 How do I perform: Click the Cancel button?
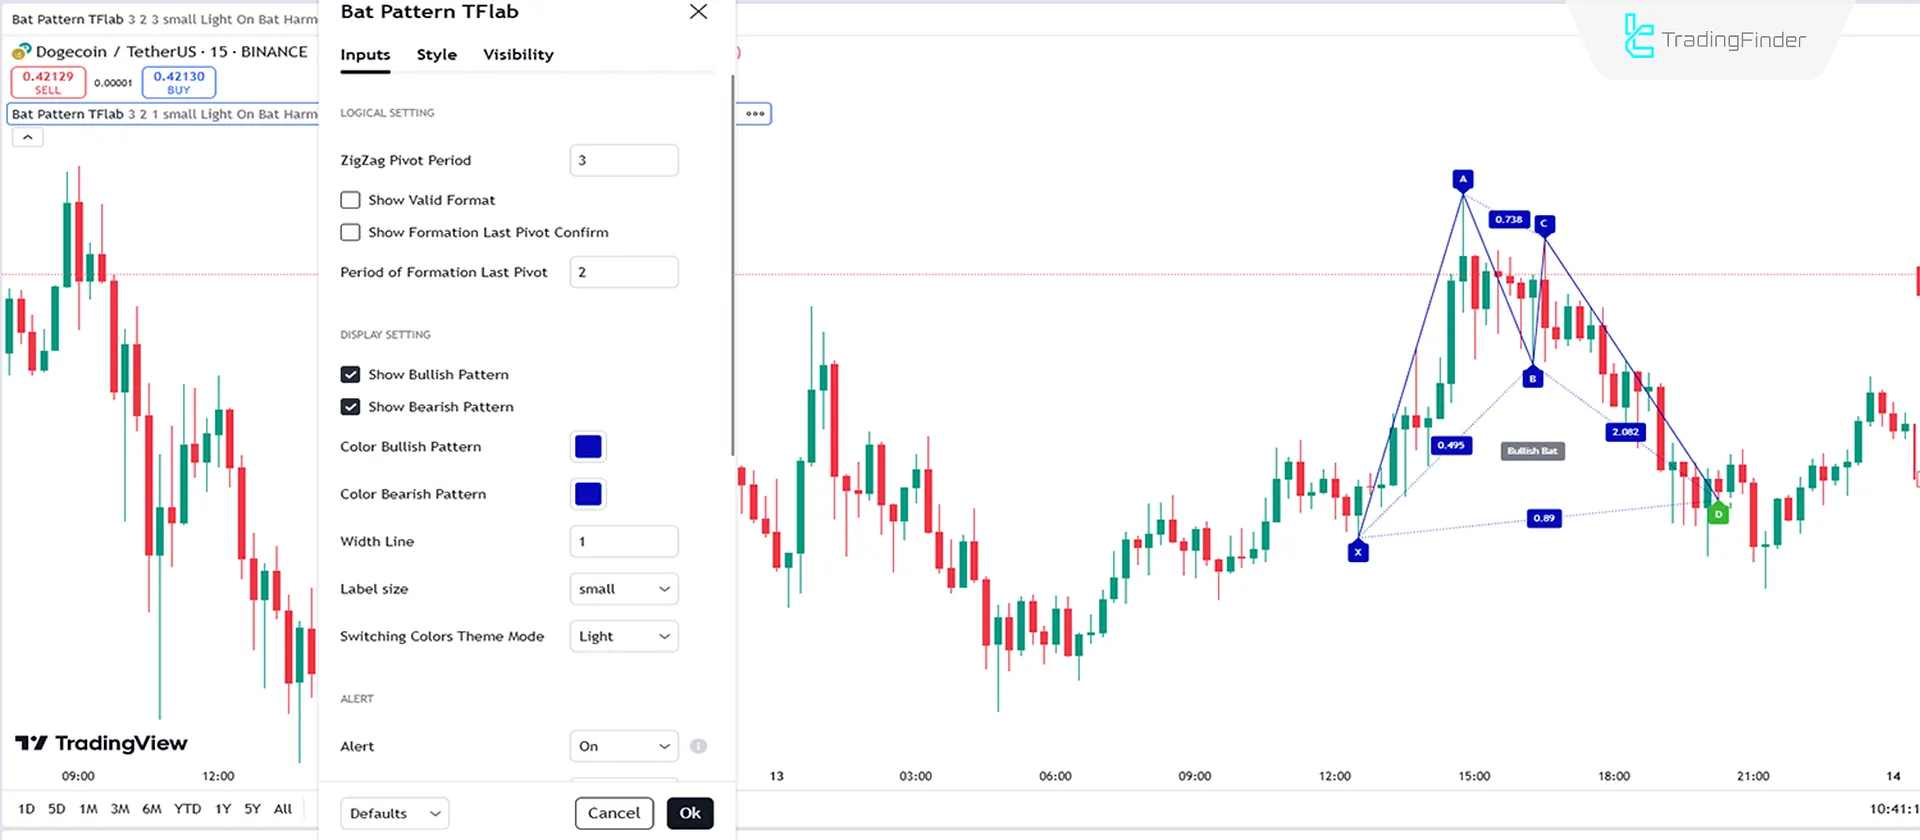(x=614, y=813)
